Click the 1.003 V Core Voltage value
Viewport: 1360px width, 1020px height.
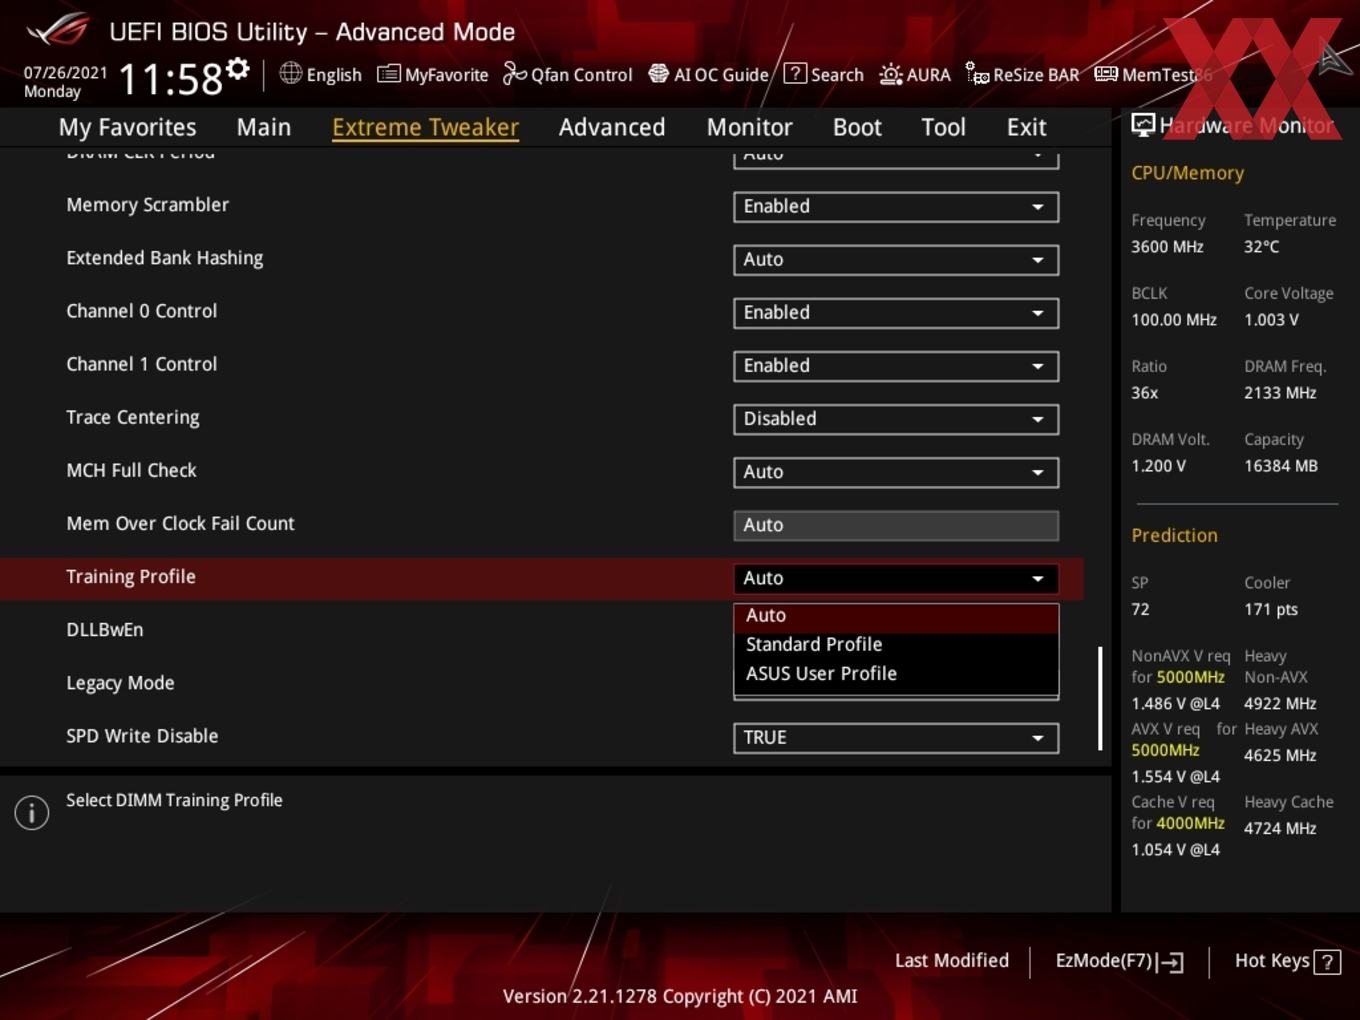[x=1271, y=320]
